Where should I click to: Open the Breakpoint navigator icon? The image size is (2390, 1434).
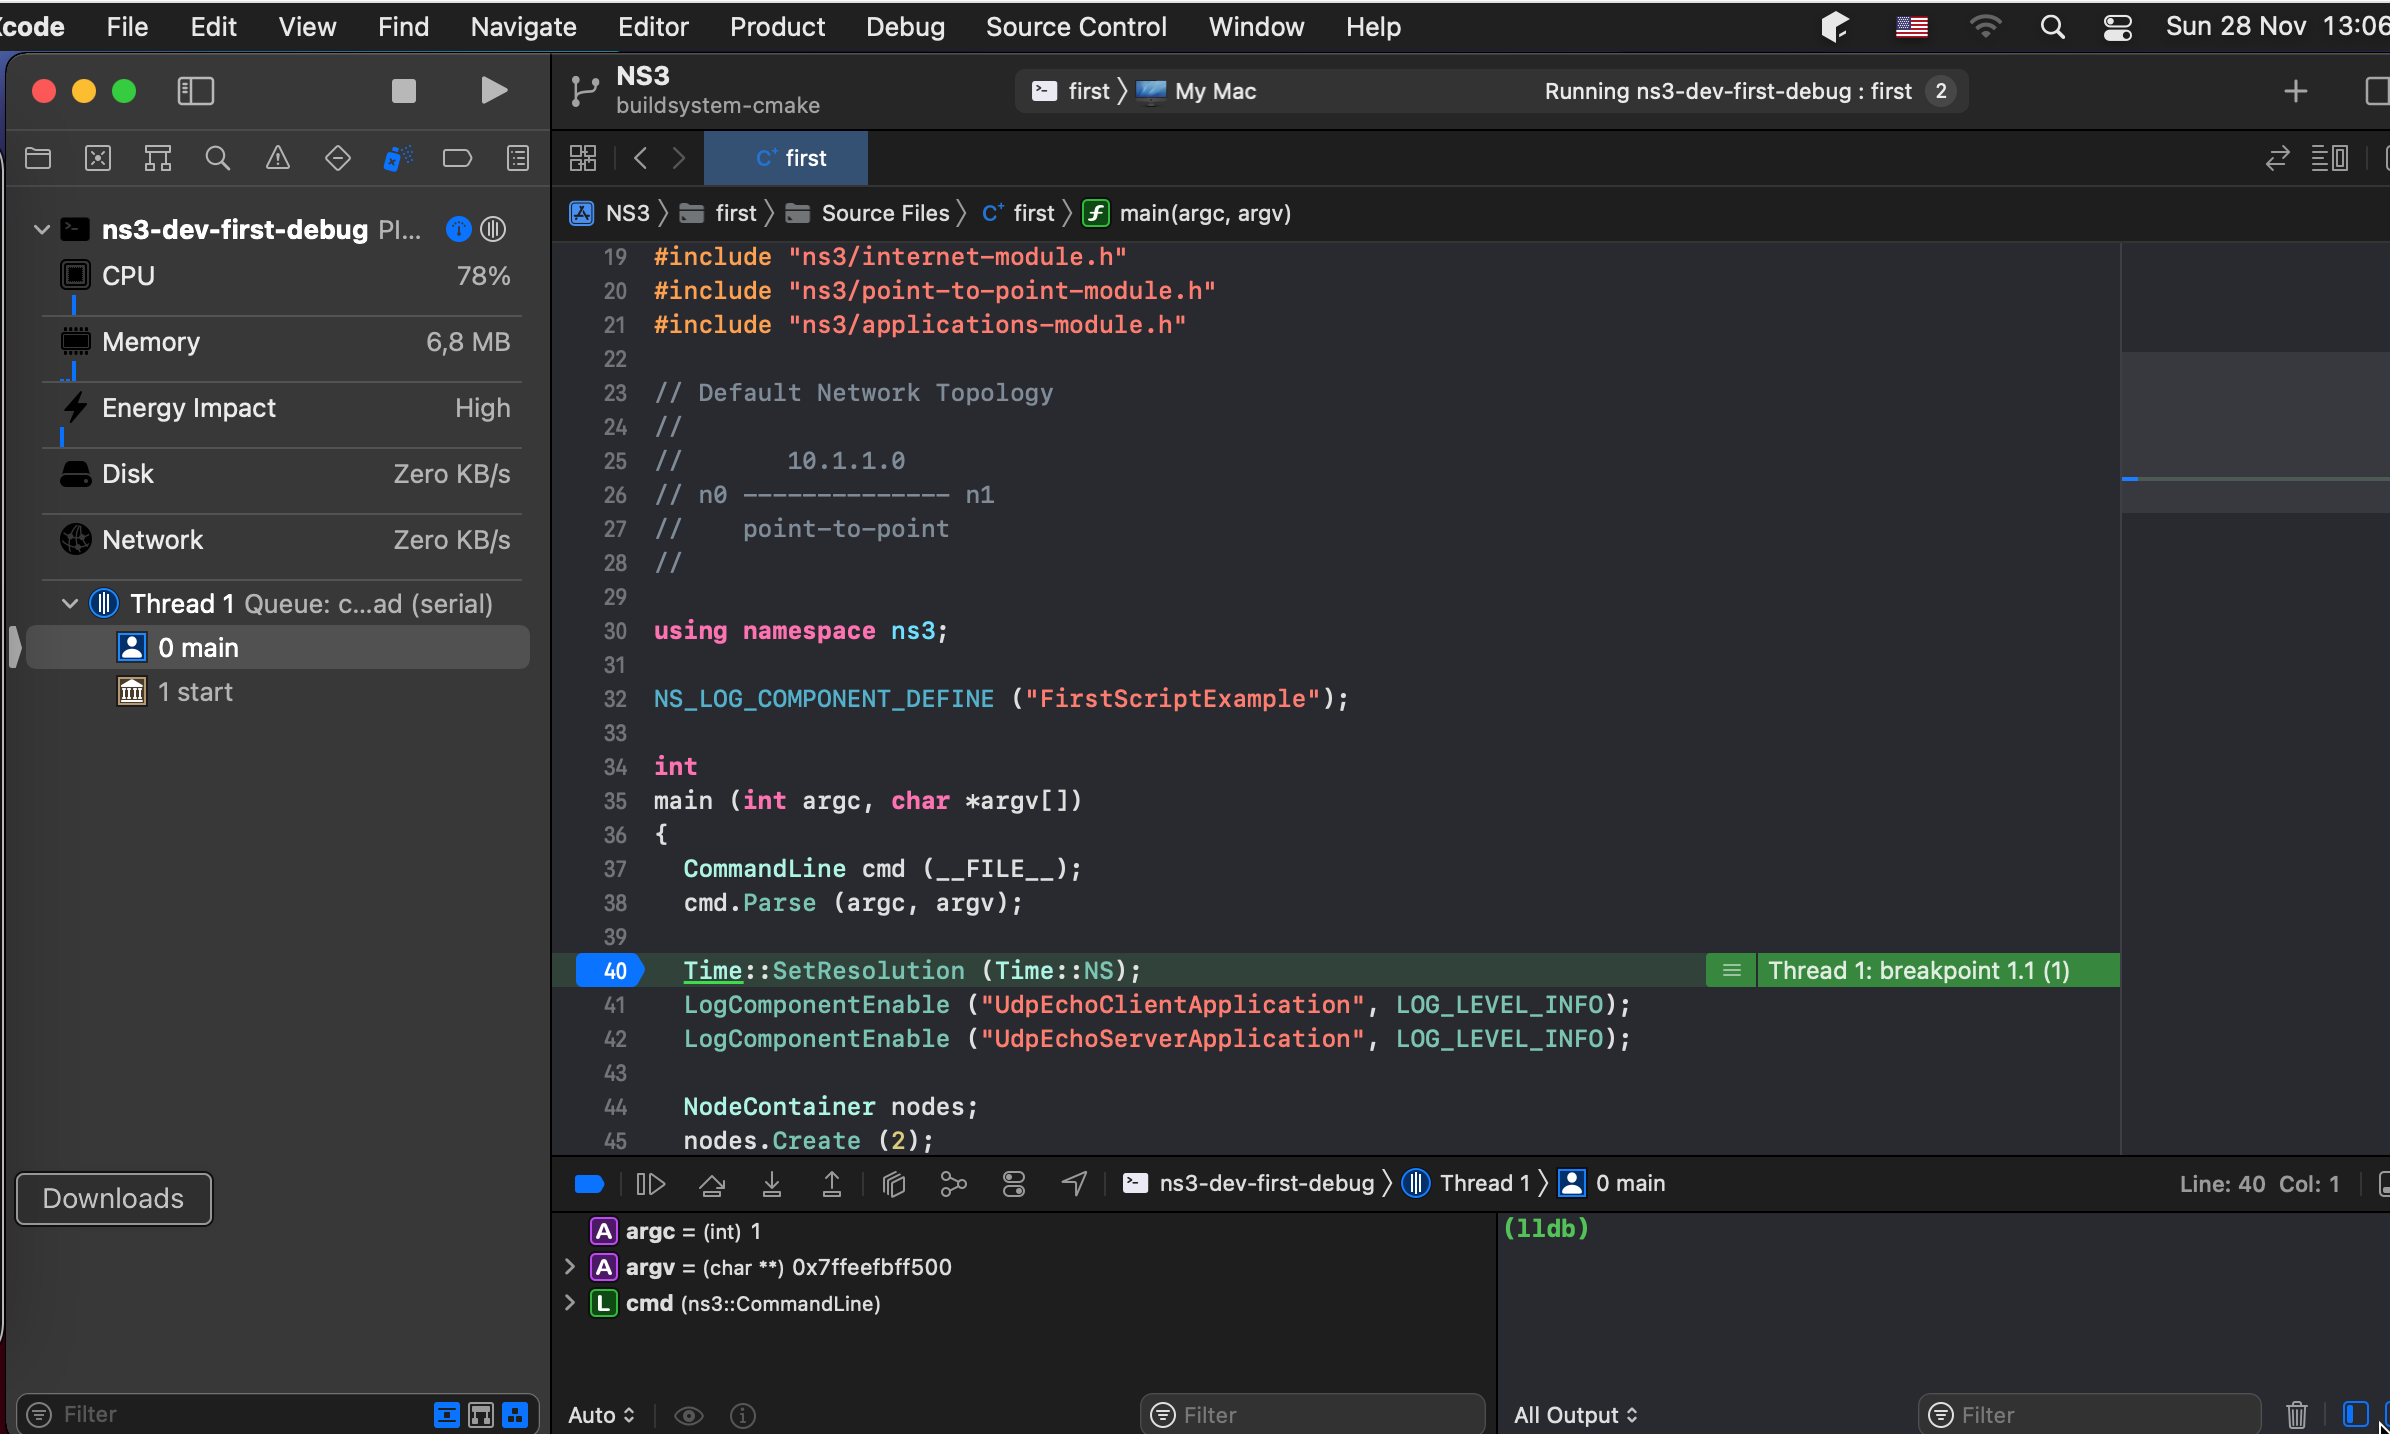tap(457, 158)
